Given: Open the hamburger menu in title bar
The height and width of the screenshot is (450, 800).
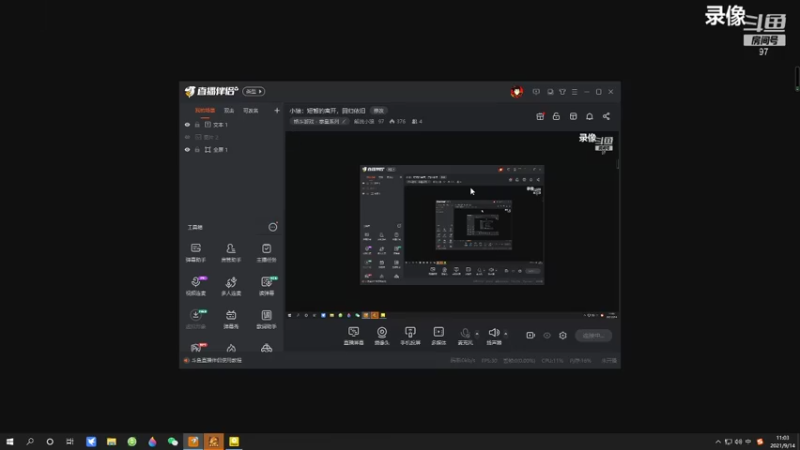Looking at the screenshot, I should (574, 92).
